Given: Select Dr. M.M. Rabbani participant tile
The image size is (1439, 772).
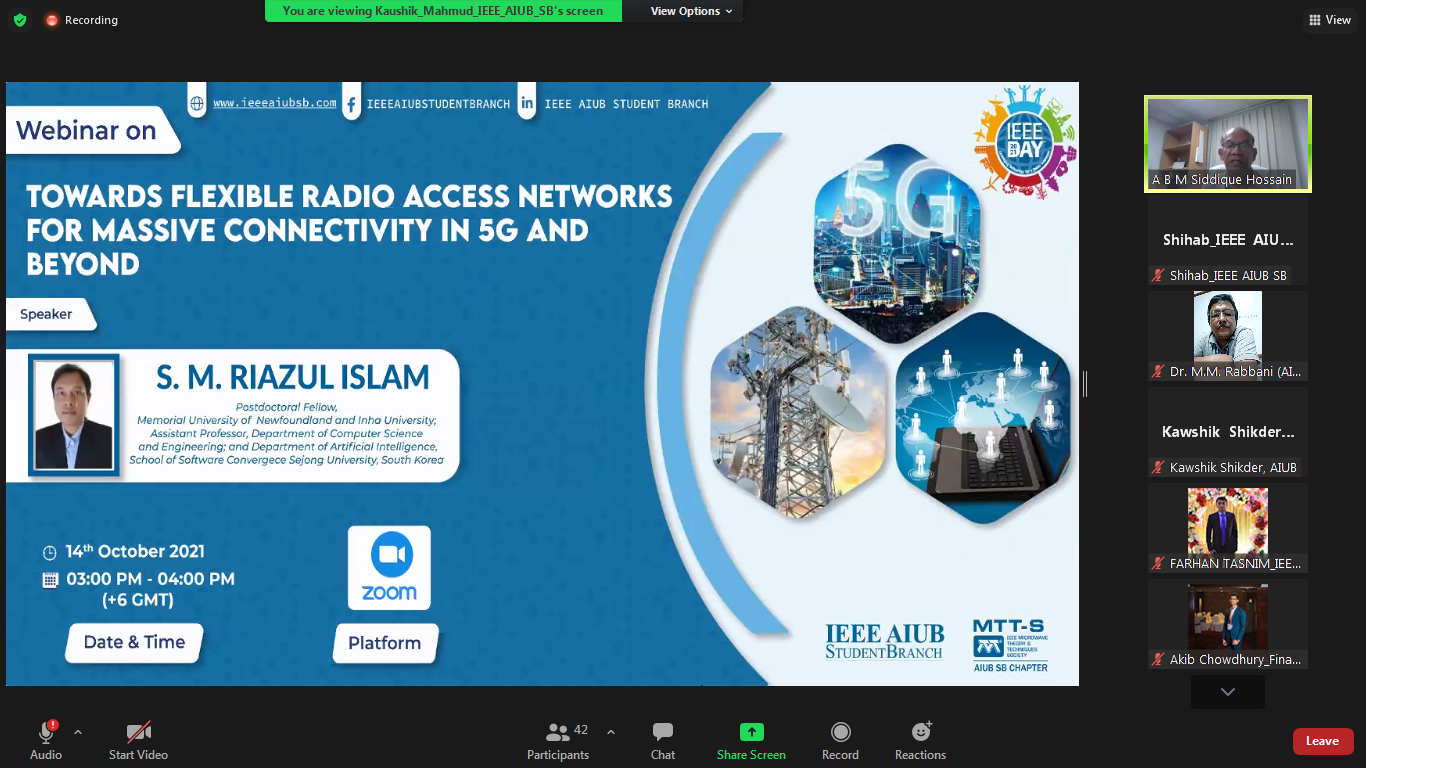Looking at the screenshot, I should [1227, 335].
